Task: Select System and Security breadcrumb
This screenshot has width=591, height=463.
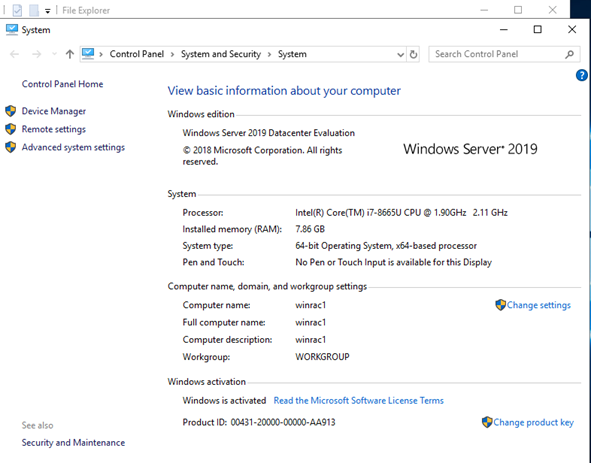Action: (x=221, y=54)
